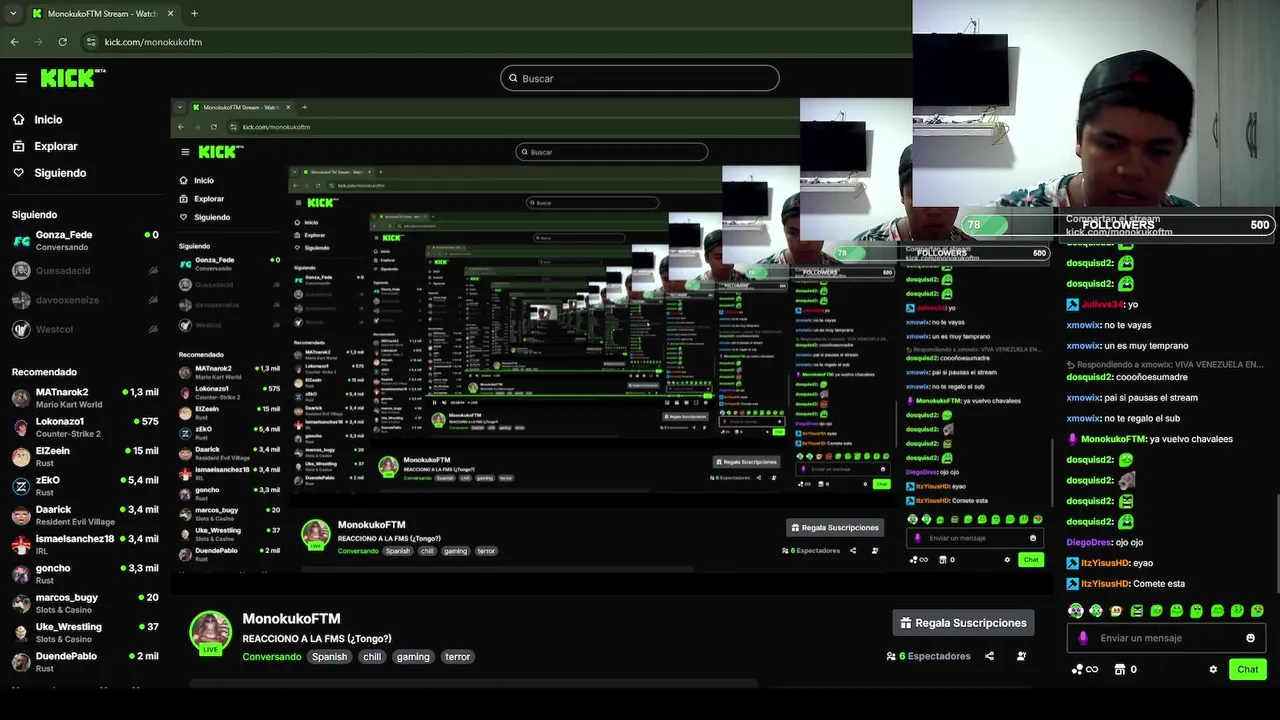Close the MonokukoFTM Stream tab
Screen dimensions: 1280x720
(x=170, y=13)
